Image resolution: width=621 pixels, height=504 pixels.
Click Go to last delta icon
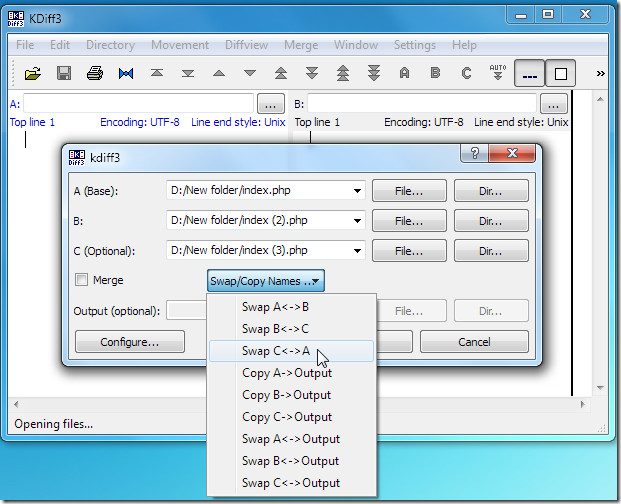pos(188,73)
